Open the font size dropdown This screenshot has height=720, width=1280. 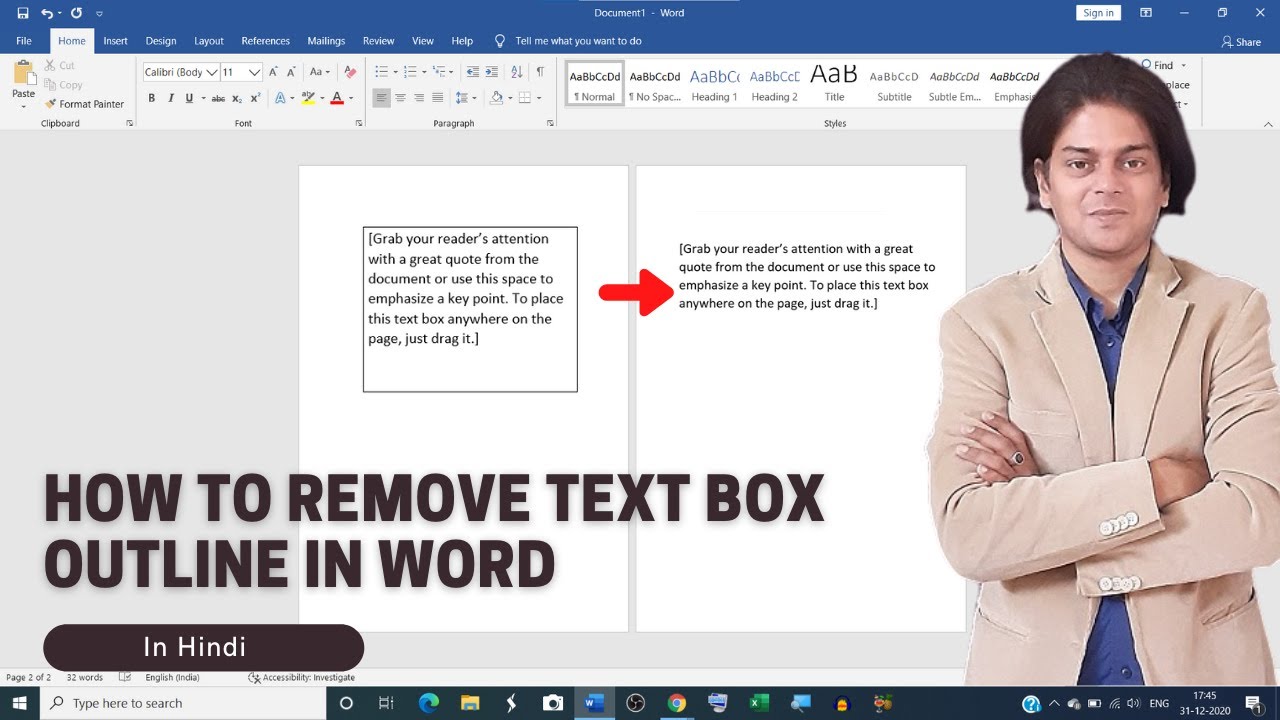click(x=255, y=72)
